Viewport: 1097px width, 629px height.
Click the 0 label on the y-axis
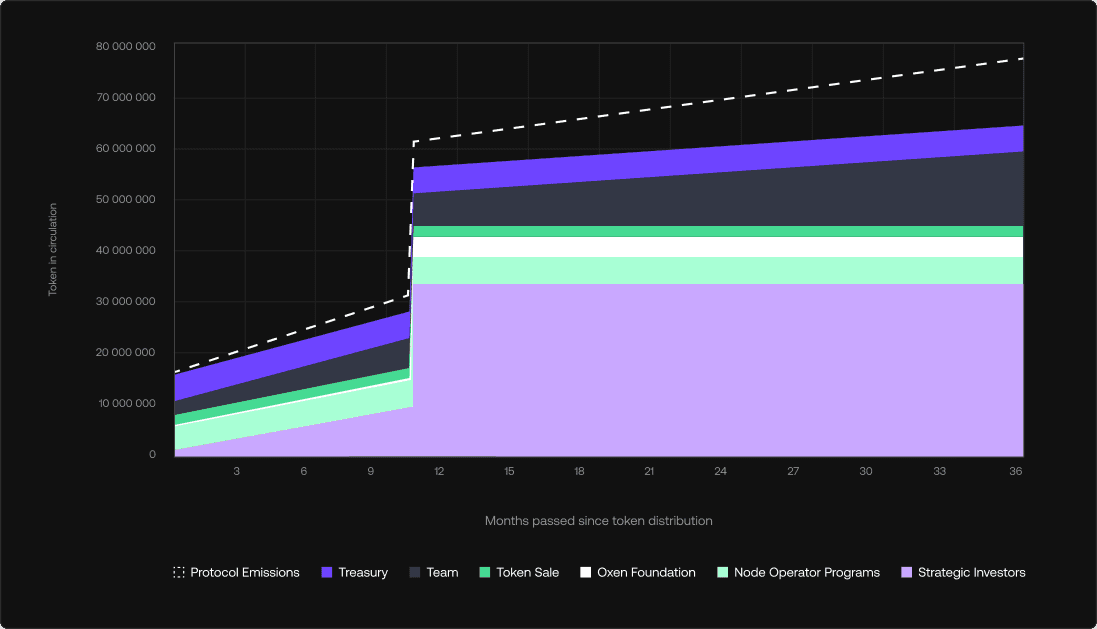[x=153, y=454]
